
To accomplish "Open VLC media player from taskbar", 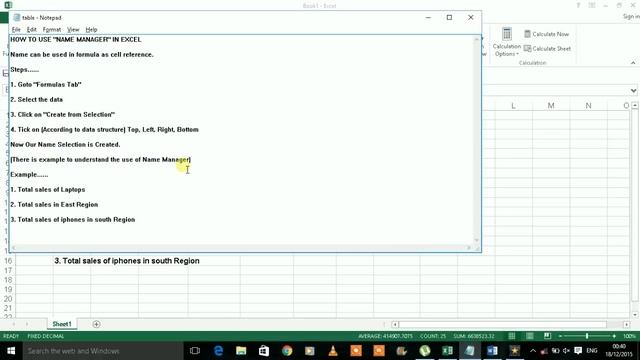I will coord(333,351).
